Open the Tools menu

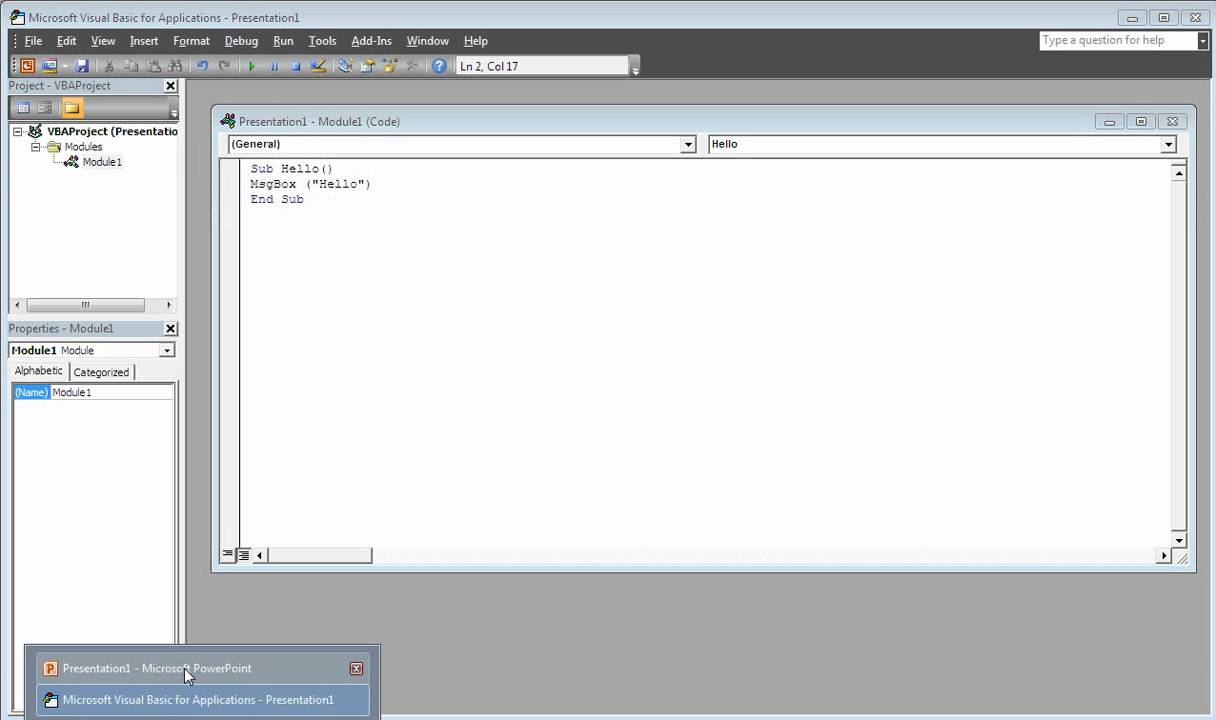tap(322, 41)
